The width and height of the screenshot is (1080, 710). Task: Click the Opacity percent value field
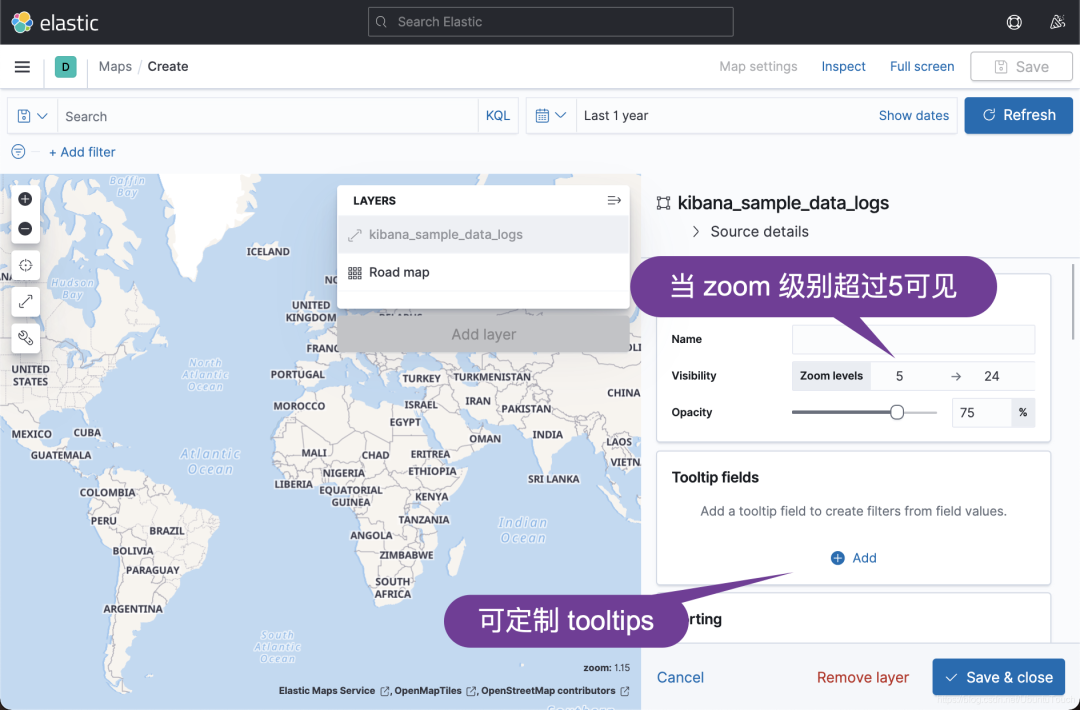pos(982,413)
